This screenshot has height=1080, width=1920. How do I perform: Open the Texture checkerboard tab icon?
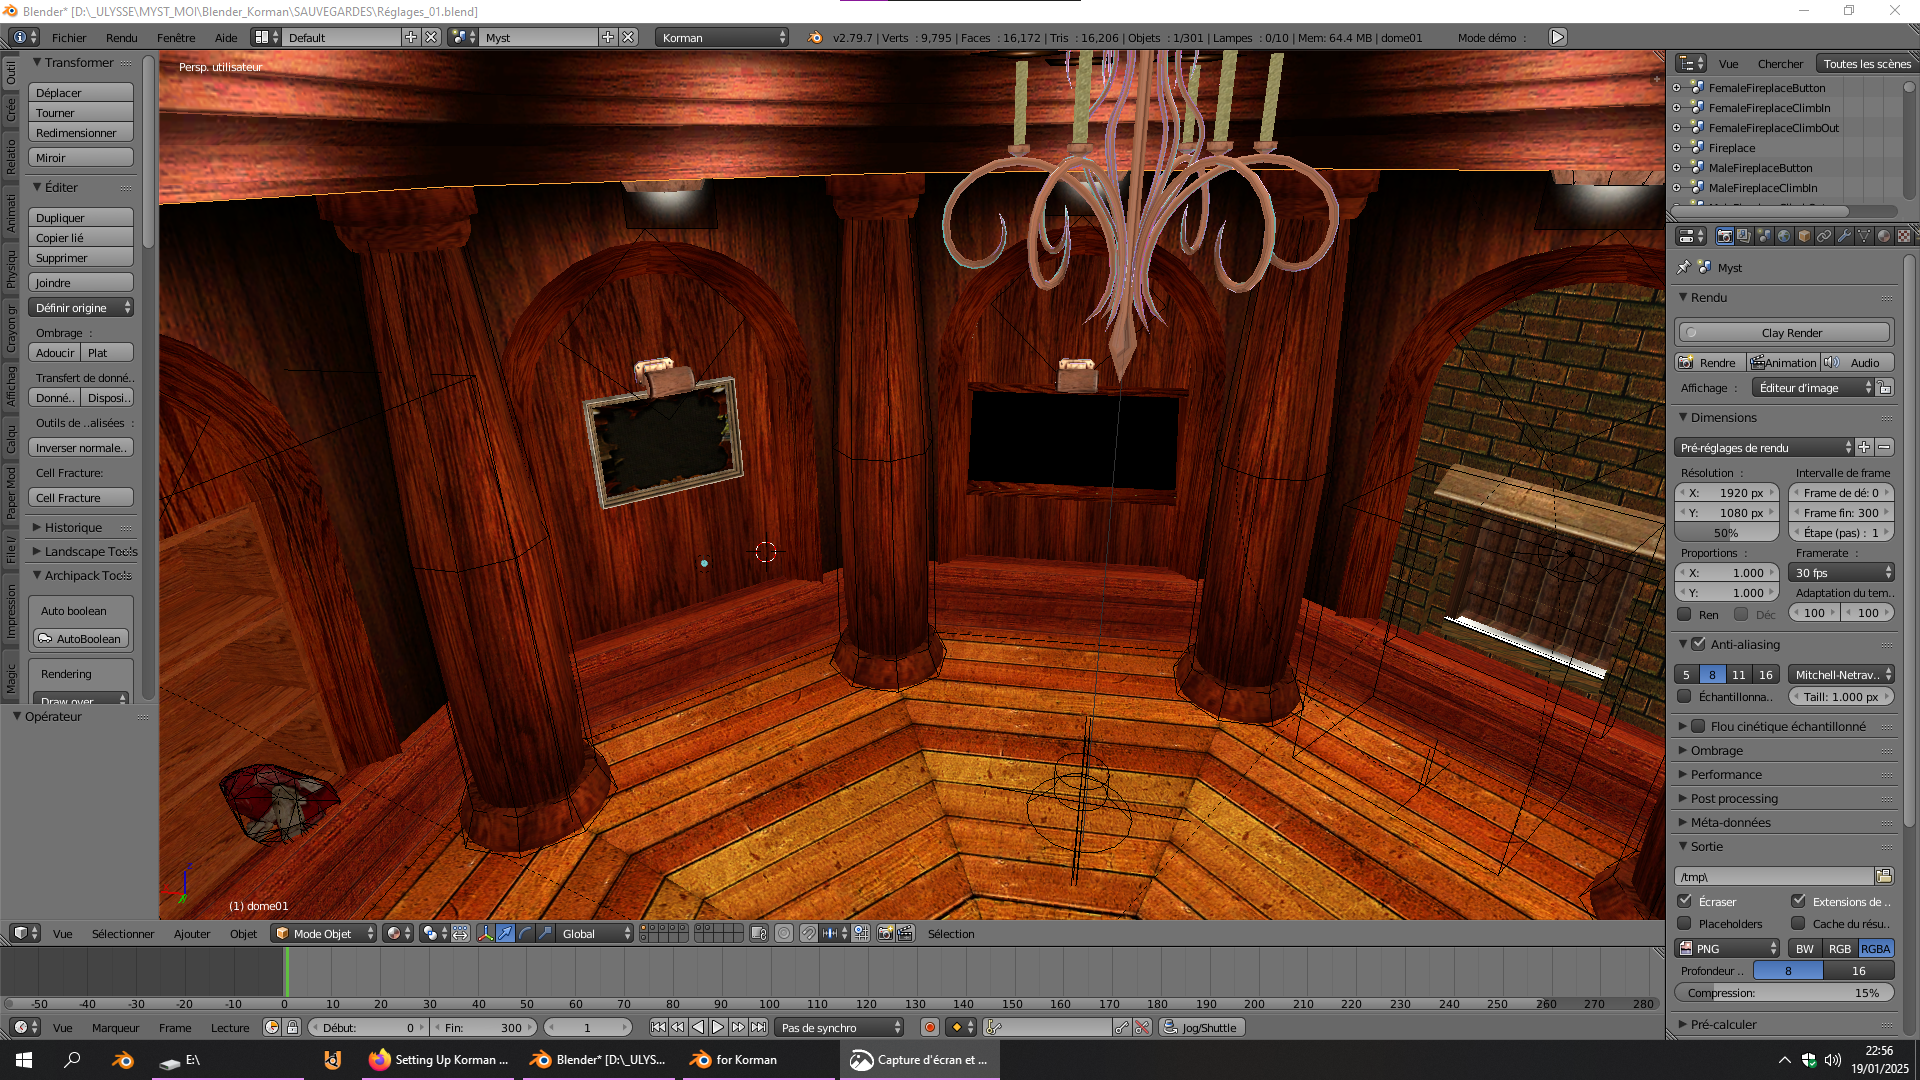click(1904, 236)
